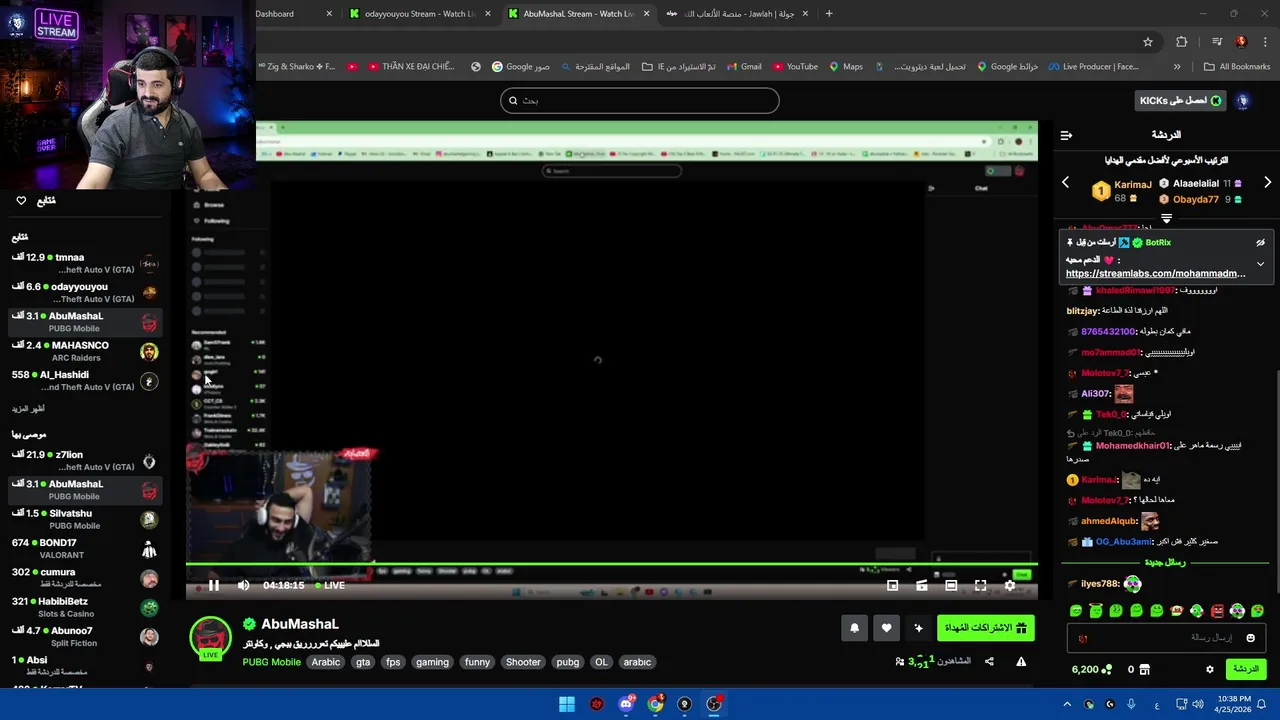The image size is (1280, 720).
Task: Open the chat settings gear
Action: click(1209, 669)
